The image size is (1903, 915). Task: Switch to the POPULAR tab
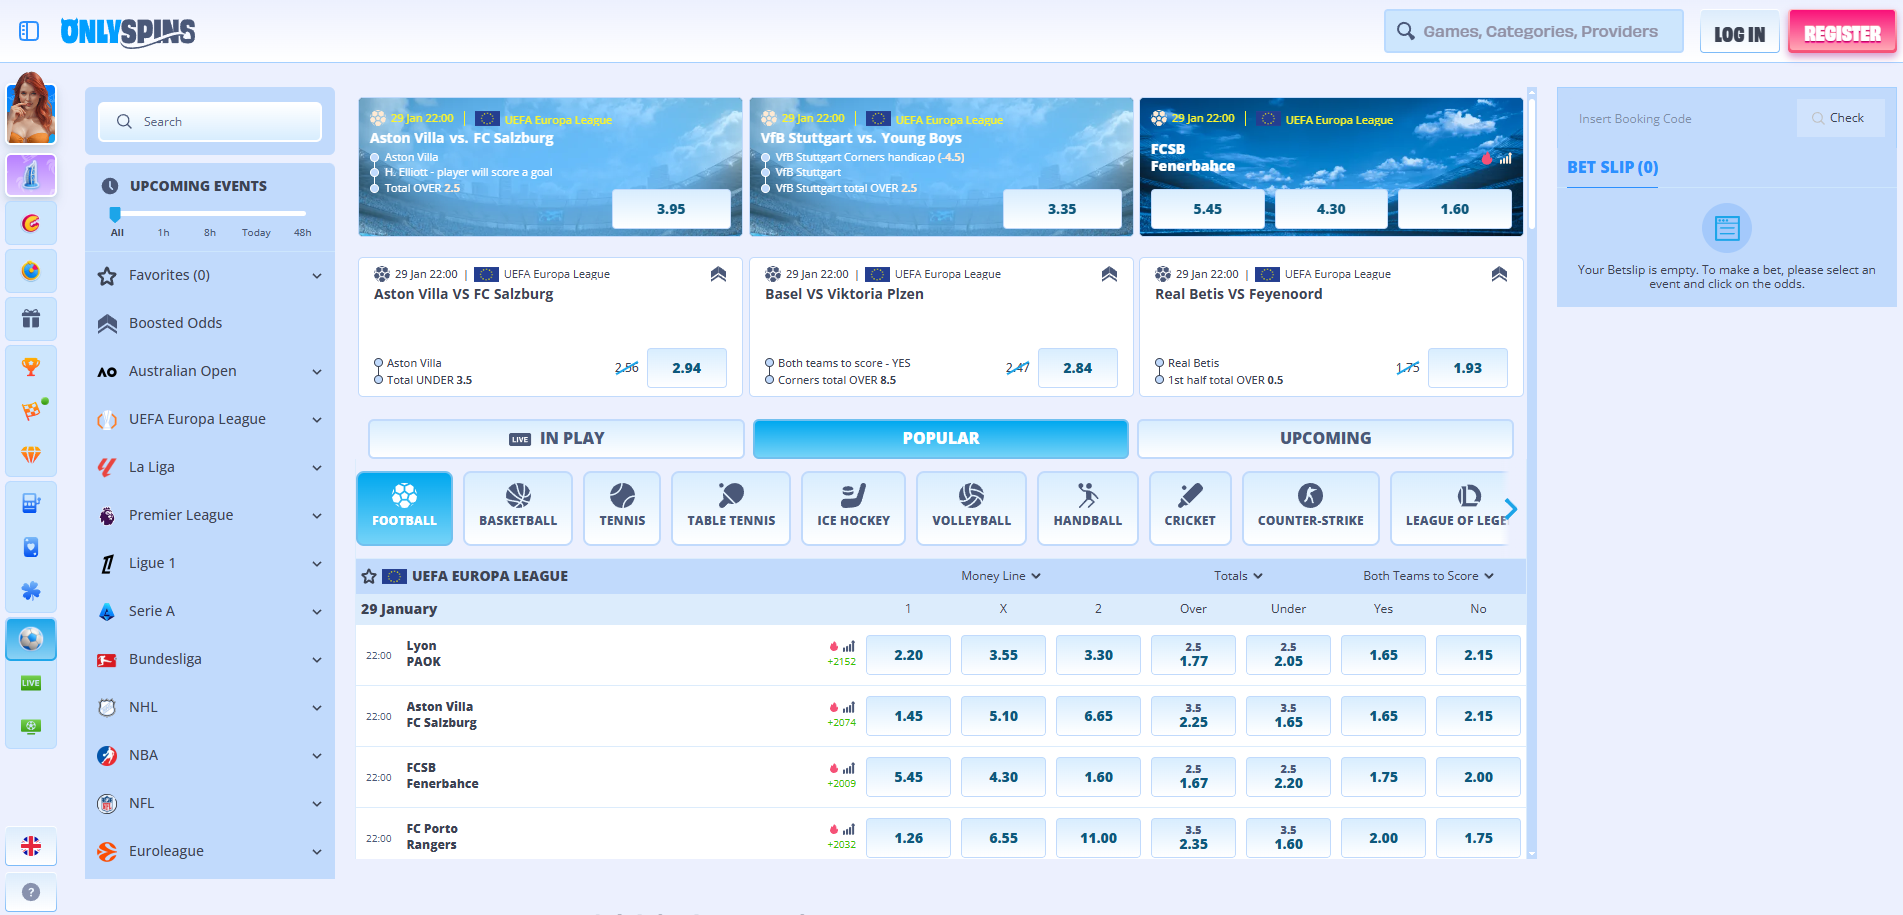coord(941,438)
